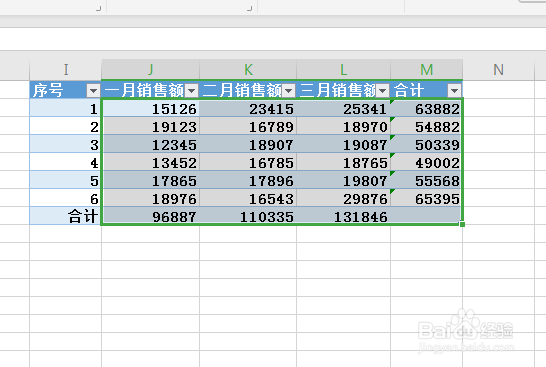Select cell with value 18976

tap(150, 198)
